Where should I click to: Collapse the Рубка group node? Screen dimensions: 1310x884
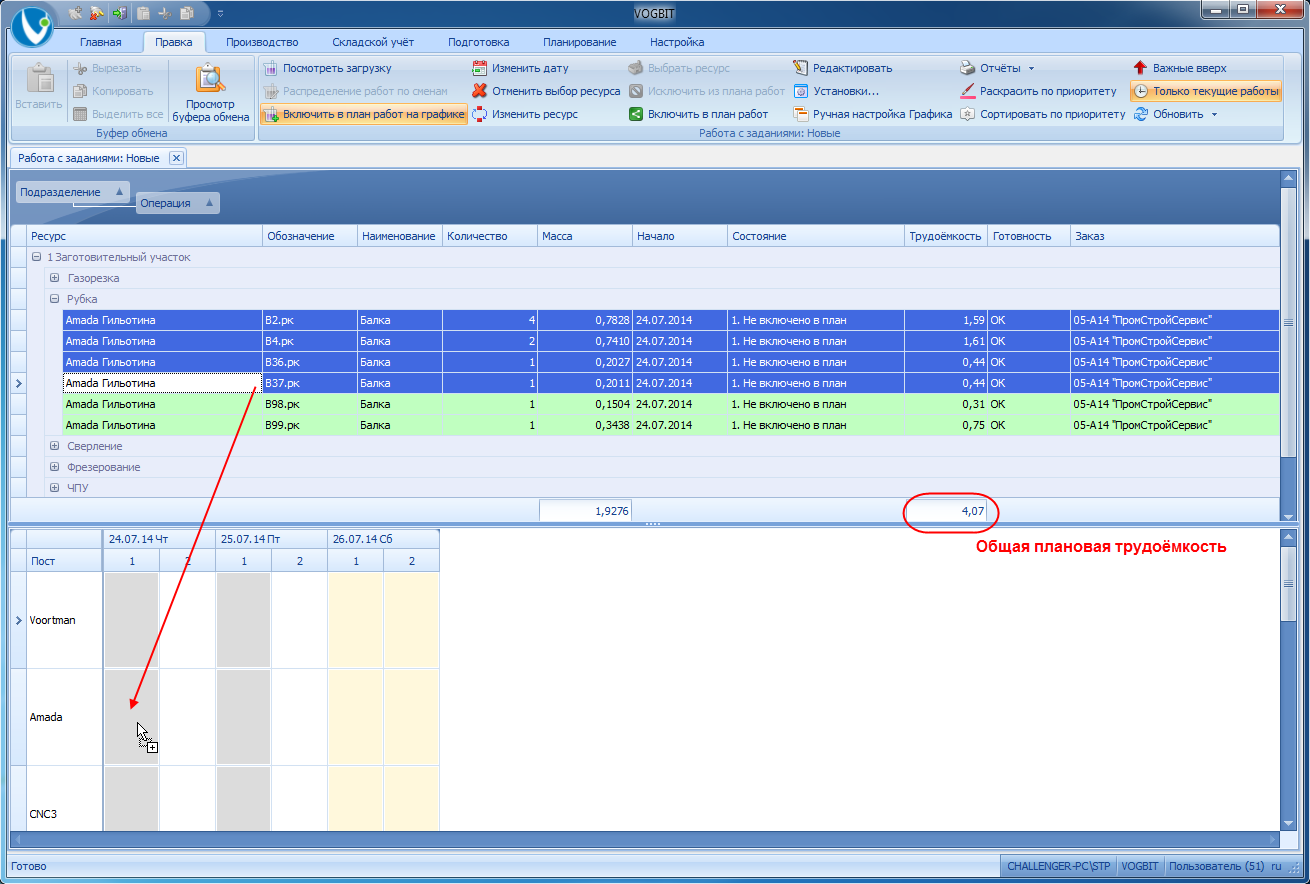[55, 299]
